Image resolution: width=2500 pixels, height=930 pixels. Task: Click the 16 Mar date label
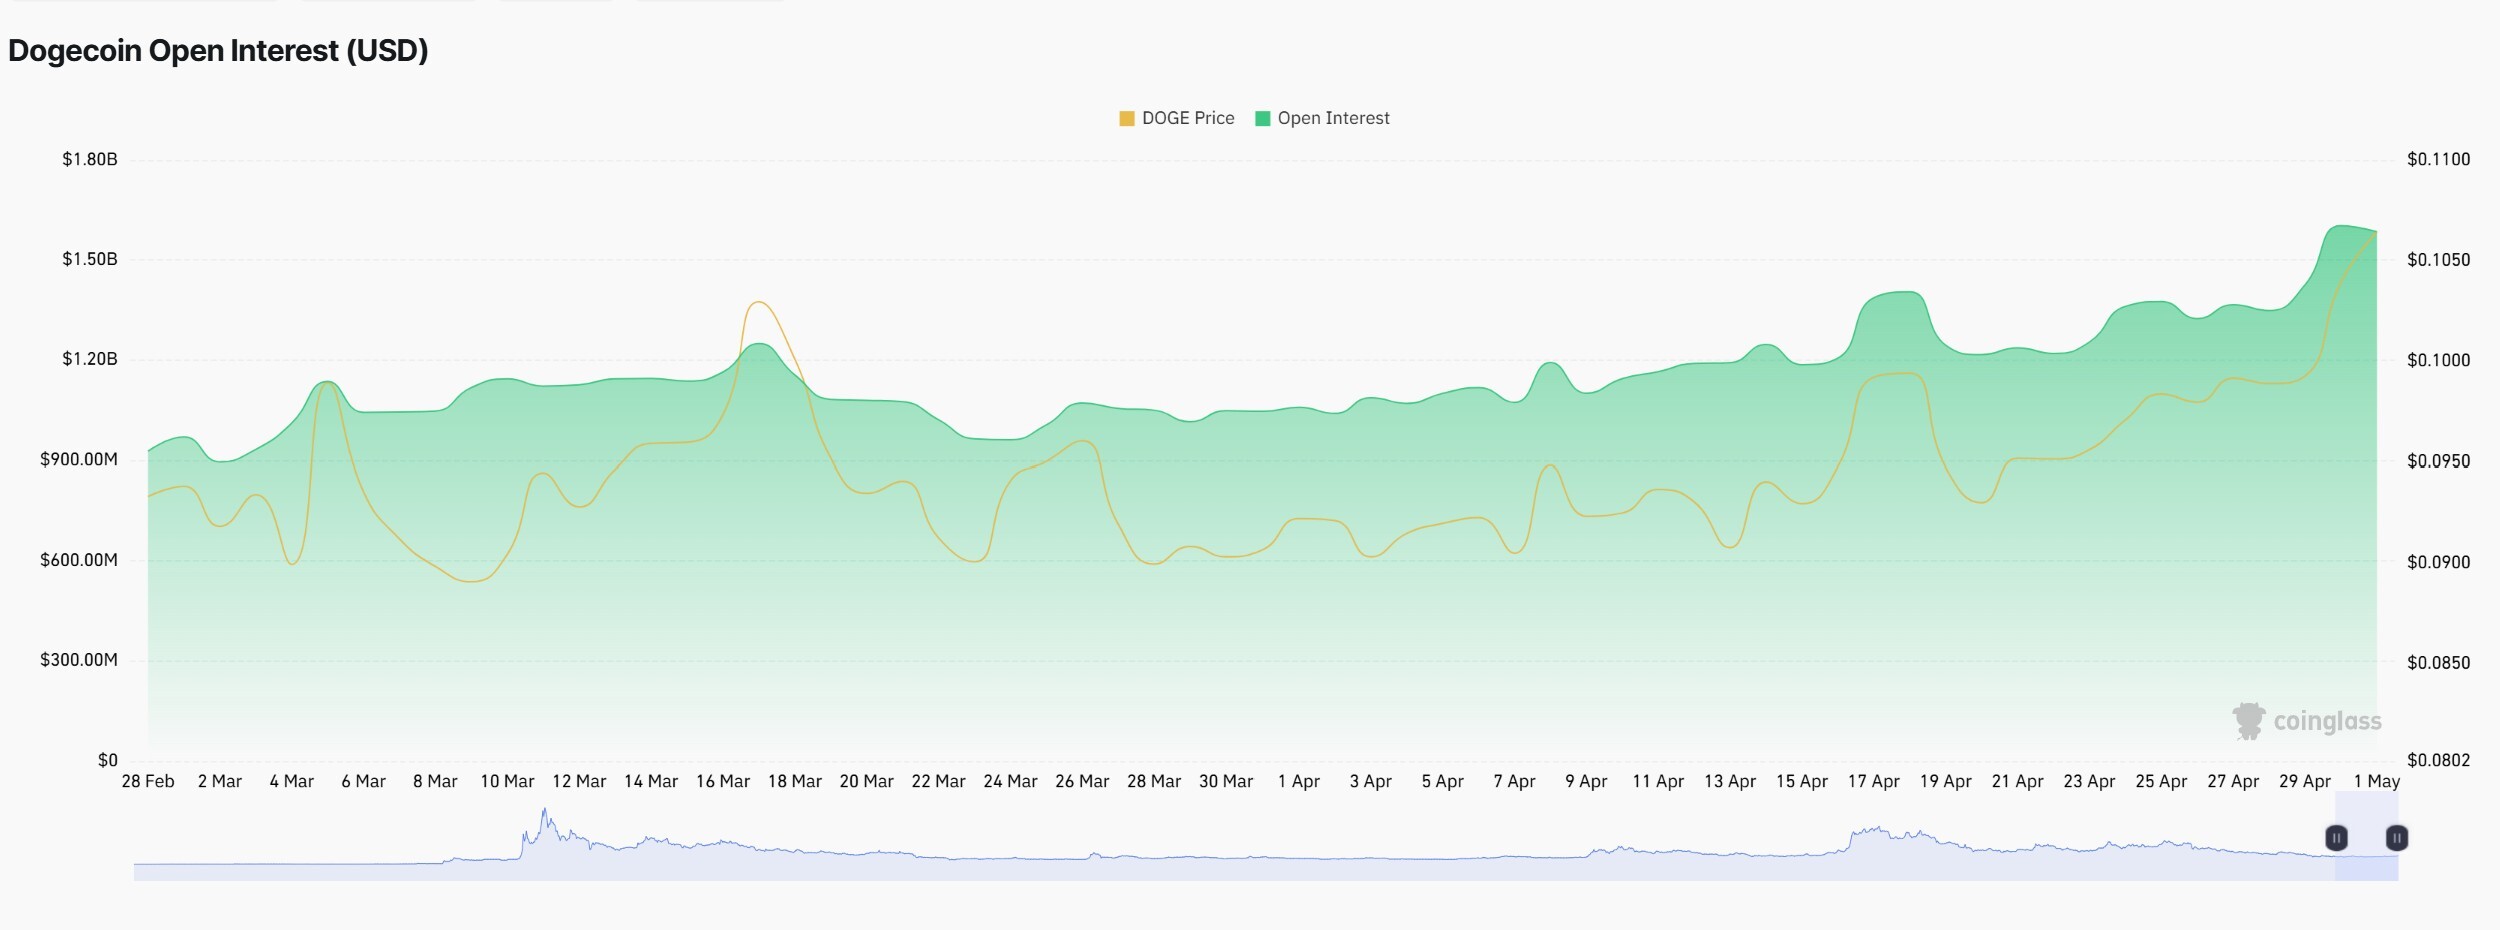pyautogui.click(x=723, y=781)
